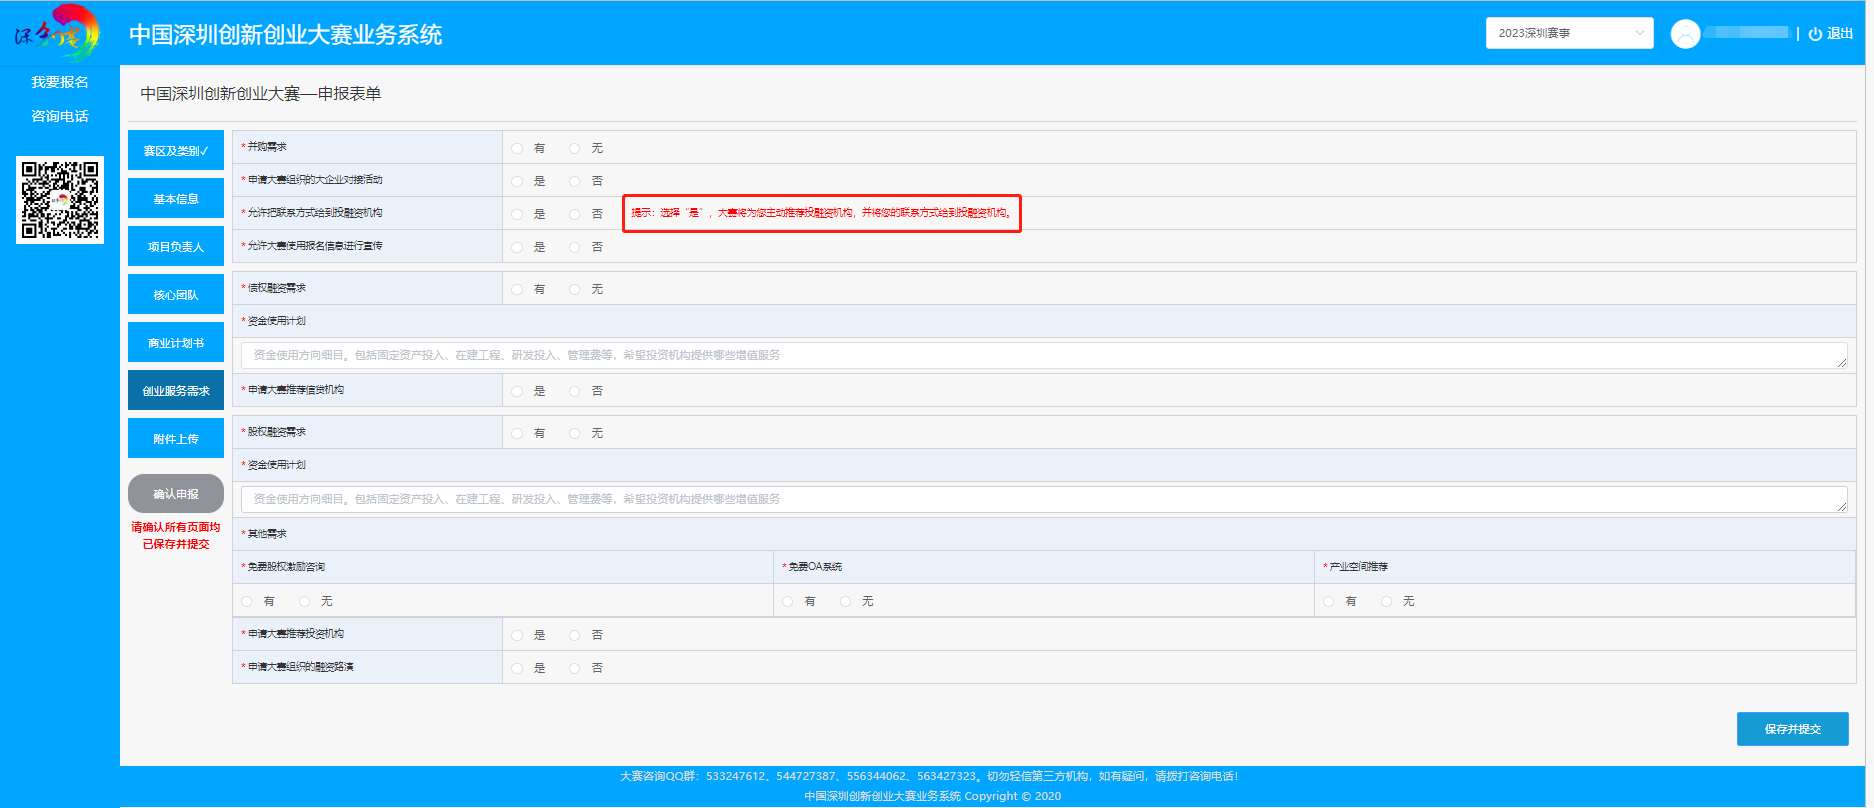
Task: Click the footer 大赛咨询QQ群 text
Action: tap(929, 776)
